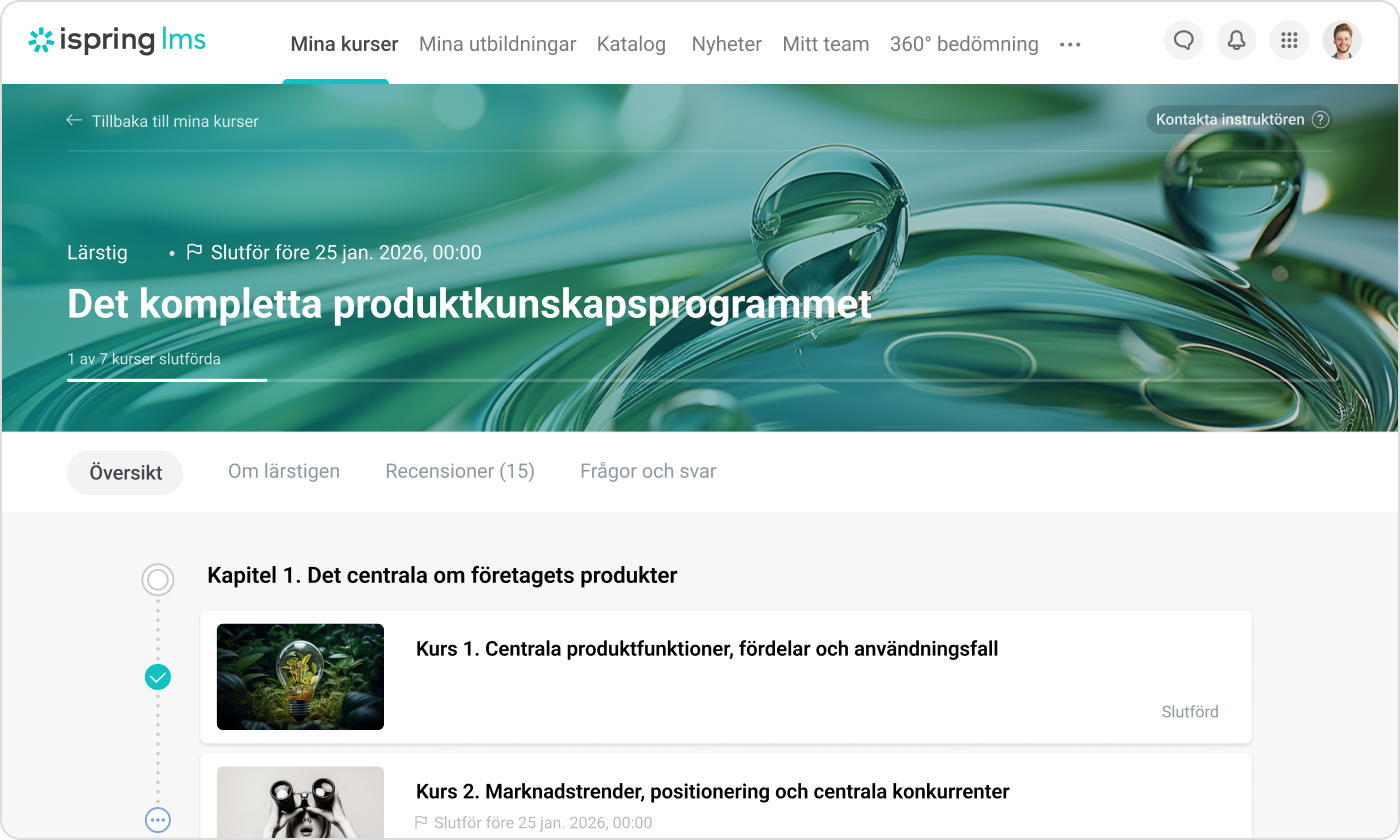Open the chat messages icon
This screenshot has height=840, width=1400.
(x=1184, y=41)
